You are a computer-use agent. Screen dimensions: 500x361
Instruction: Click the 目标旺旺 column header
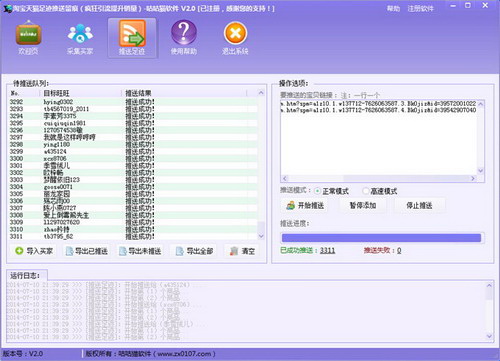point(80,93)
